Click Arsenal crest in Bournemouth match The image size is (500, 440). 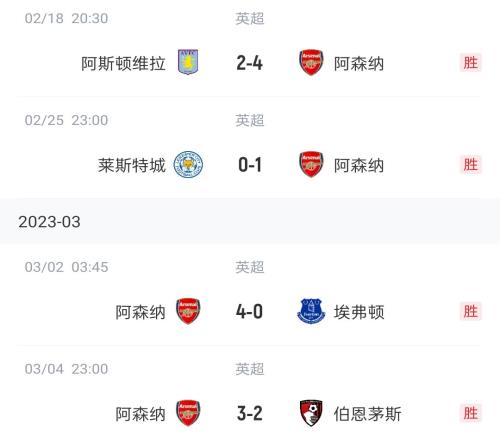pyautogui.click(x=188, y=413)
